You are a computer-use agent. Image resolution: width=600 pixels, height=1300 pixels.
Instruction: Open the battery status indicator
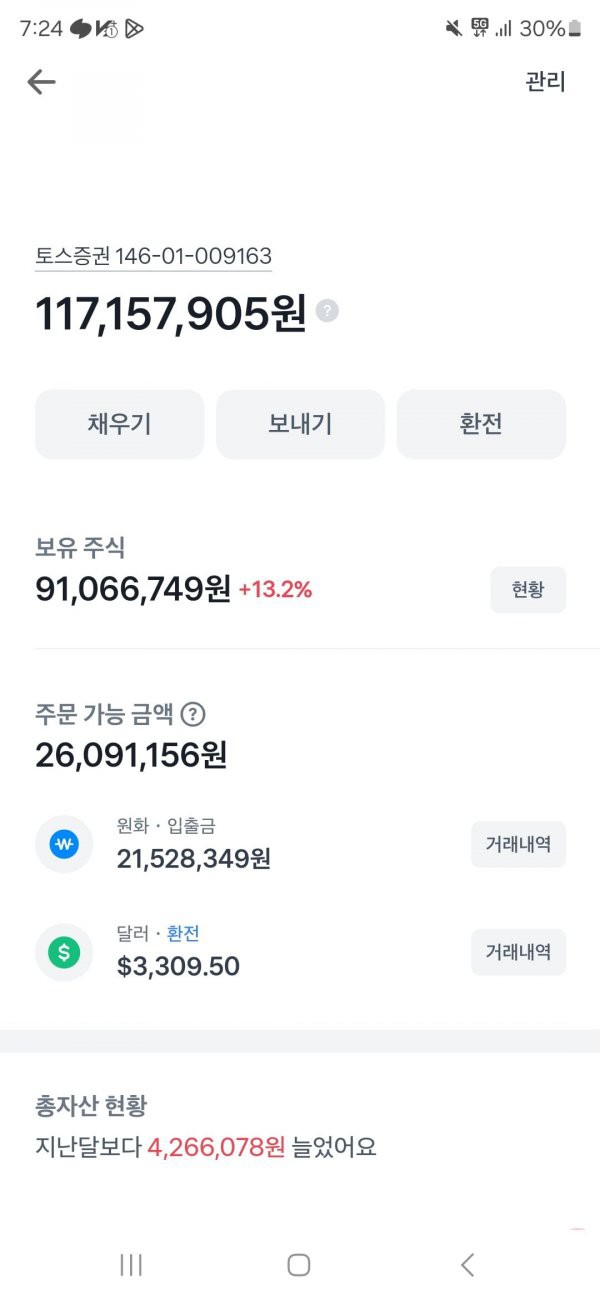[x=574, y=29]
